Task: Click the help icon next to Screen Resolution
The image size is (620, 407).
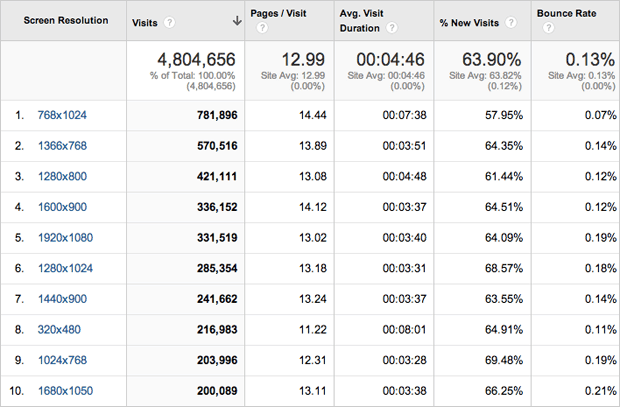Action: (114, 21)
